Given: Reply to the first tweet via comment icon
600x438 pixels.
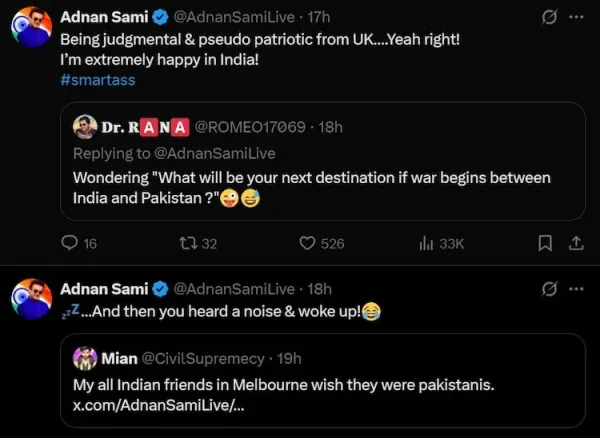Looking at the screenshot, I should pos(70,243).
